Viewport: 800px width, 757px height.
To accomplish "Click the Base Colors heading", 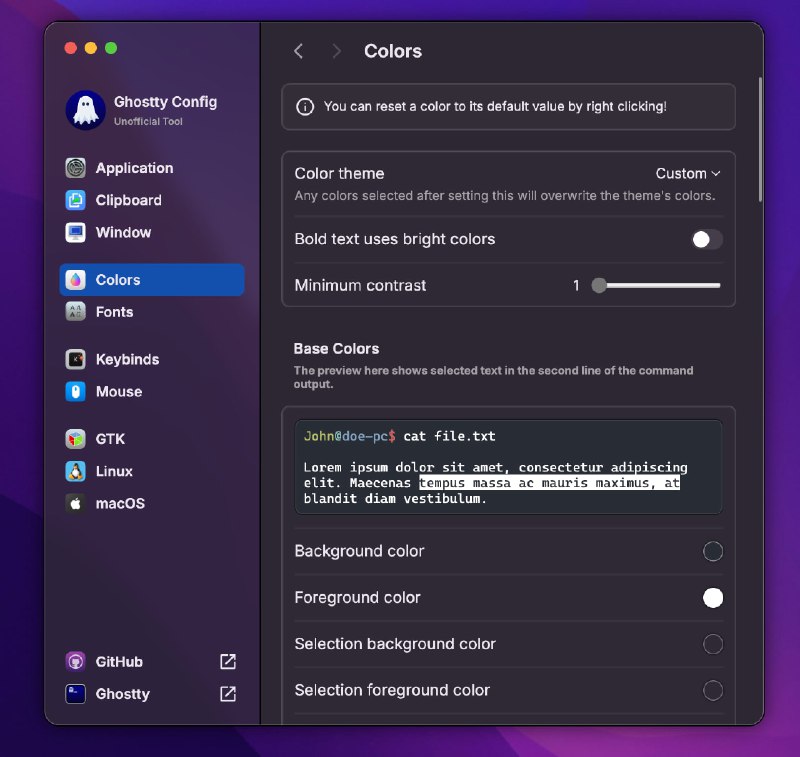I will [336, 348].
